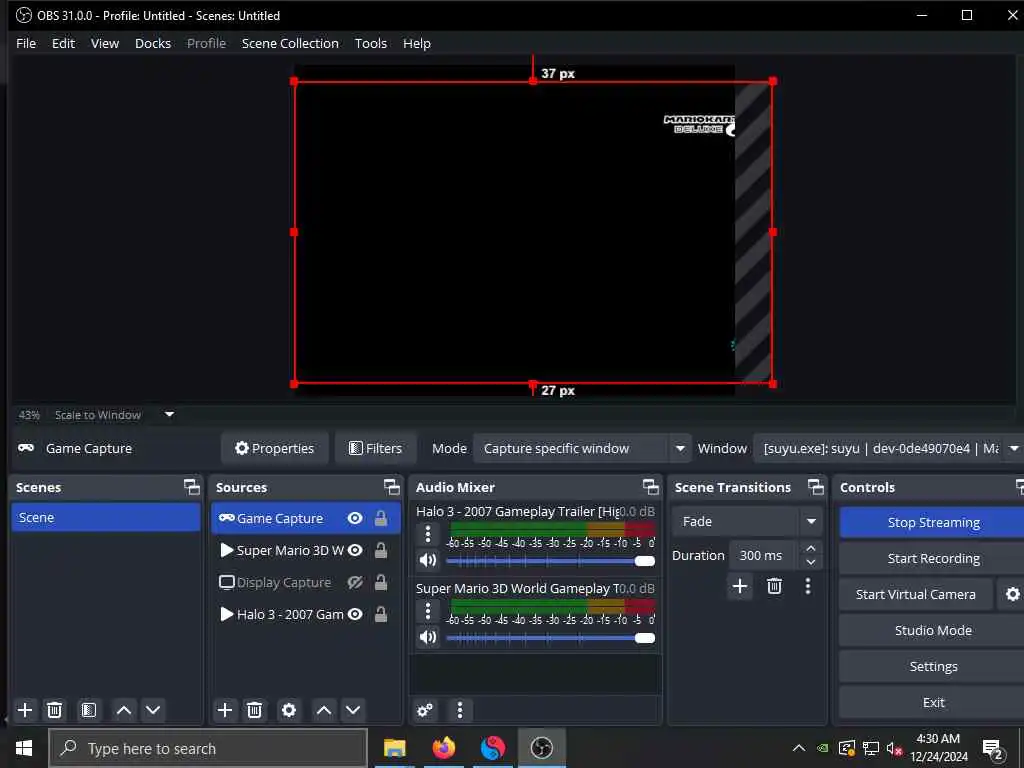The height and width of the screenshot is (768, 1024).
Task: Open Super Mario 3D World audio options dots
Action: [428, 611]
